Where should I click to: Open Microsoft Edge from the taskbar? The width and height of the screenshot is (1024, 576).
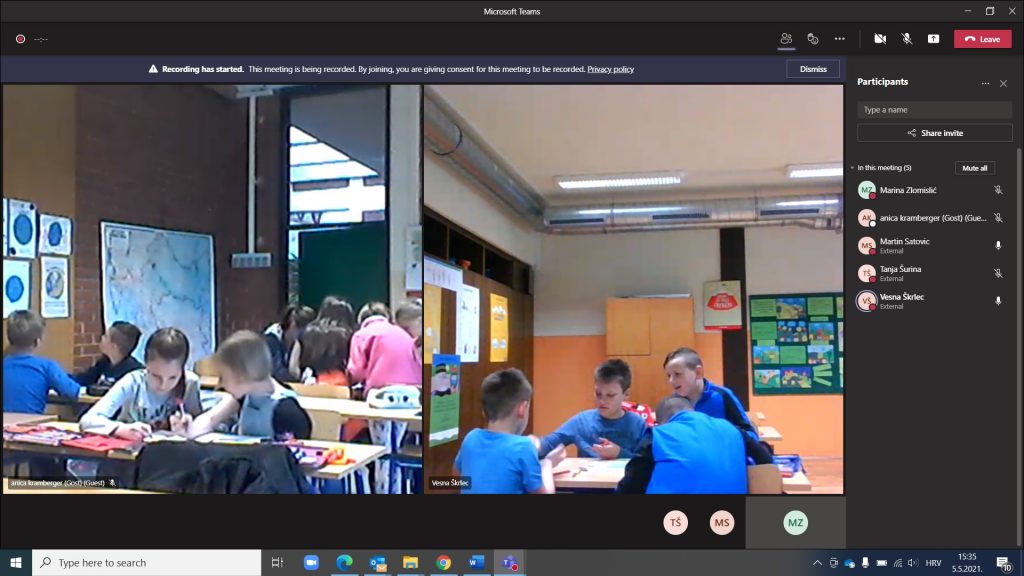click(x=344, y=562)
